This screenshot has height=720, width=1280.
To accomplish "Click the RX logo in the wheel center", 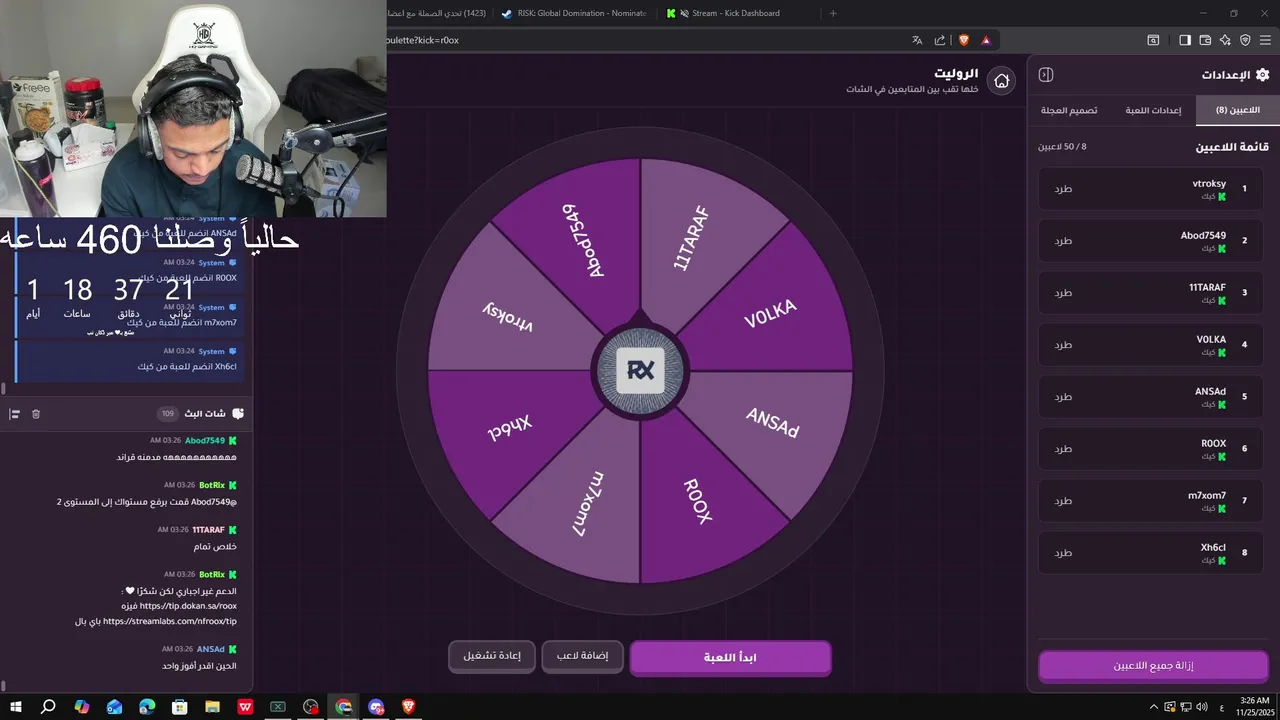I will (x=640, y=371).
